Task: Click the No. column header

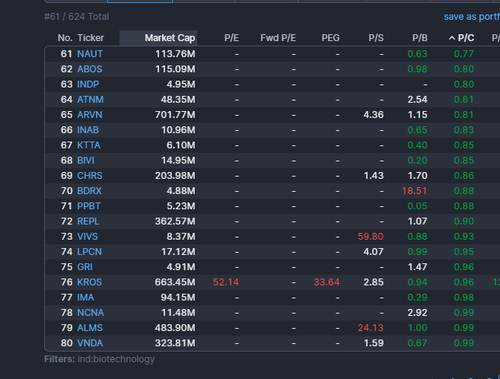Action: pos(65,38)
